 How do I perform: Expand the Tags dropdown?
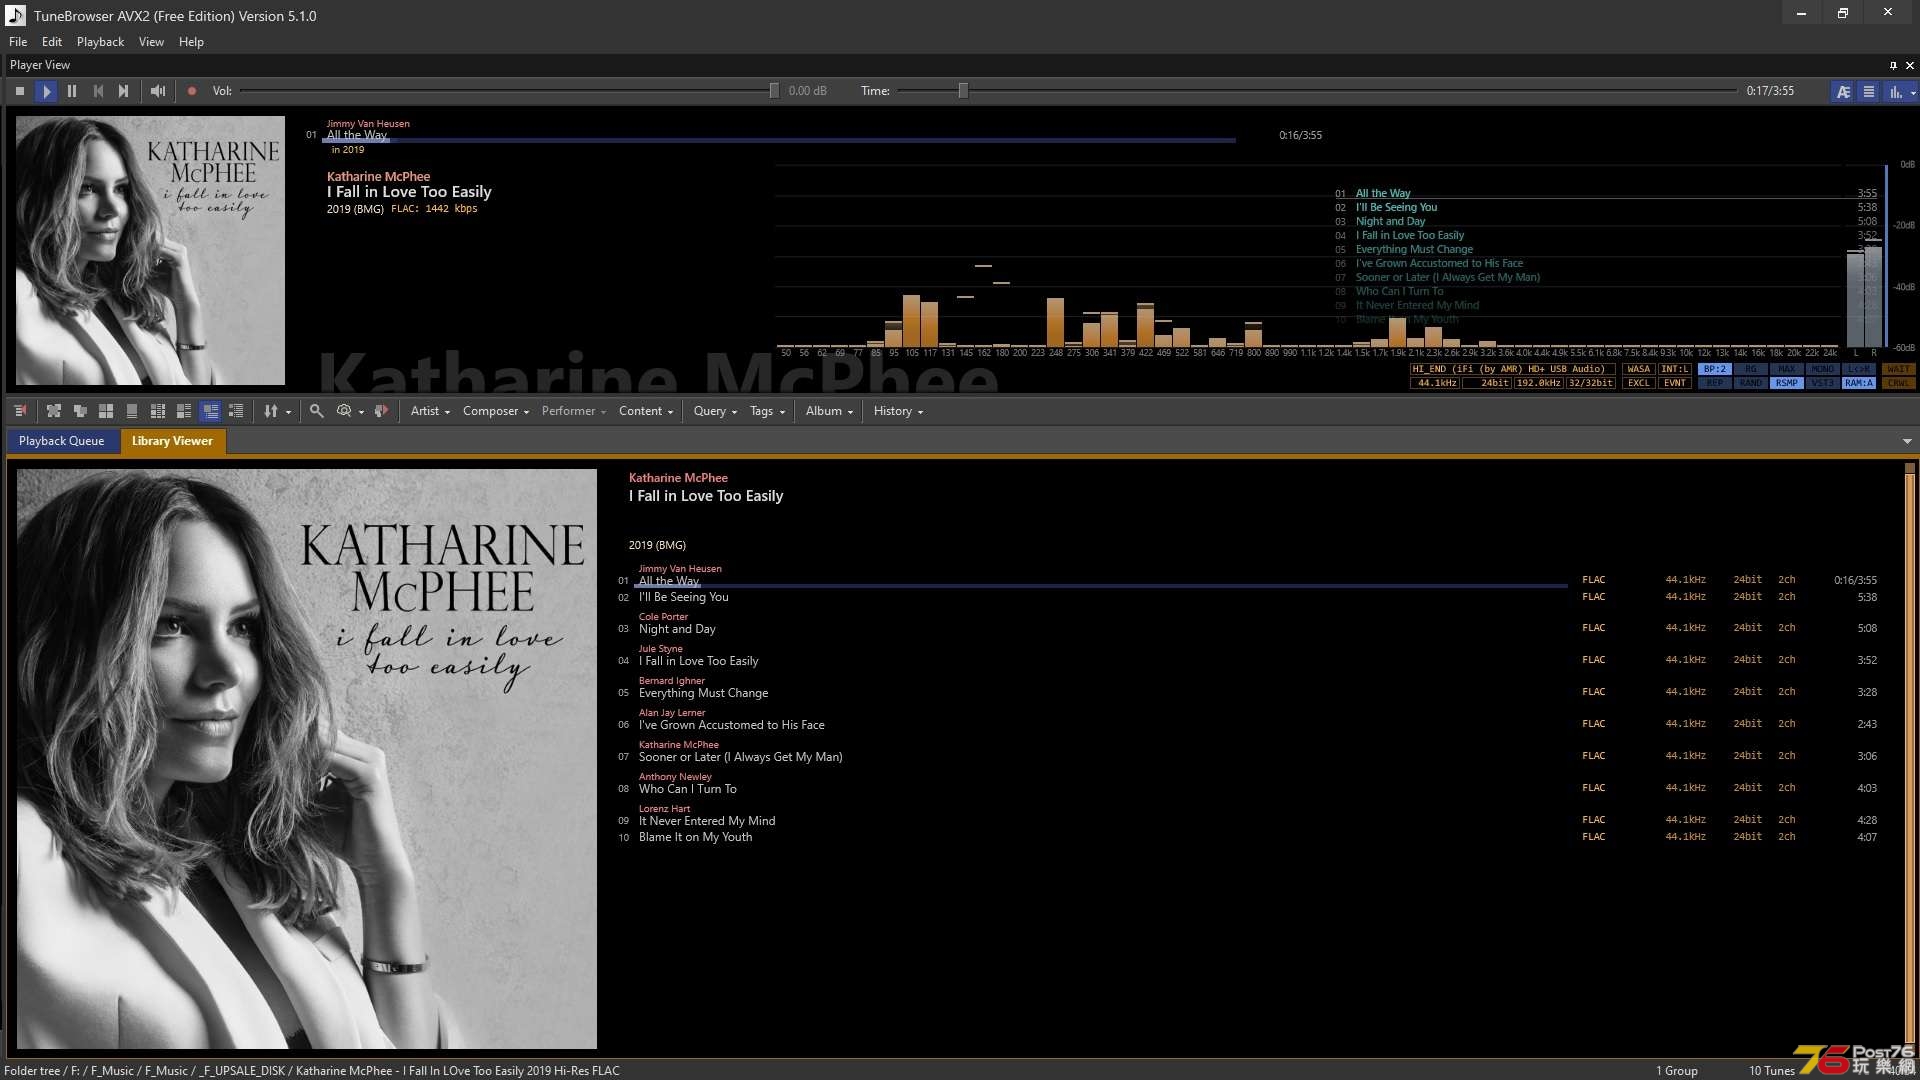(768, 411)
